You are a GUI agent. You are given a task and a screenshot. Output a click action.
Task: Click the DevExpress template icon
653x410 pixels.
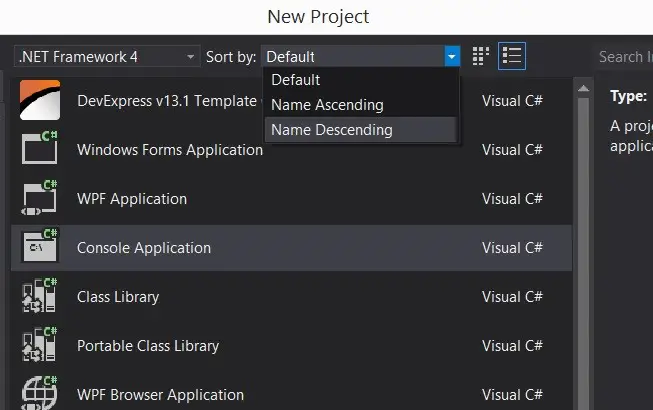point(40,100)
